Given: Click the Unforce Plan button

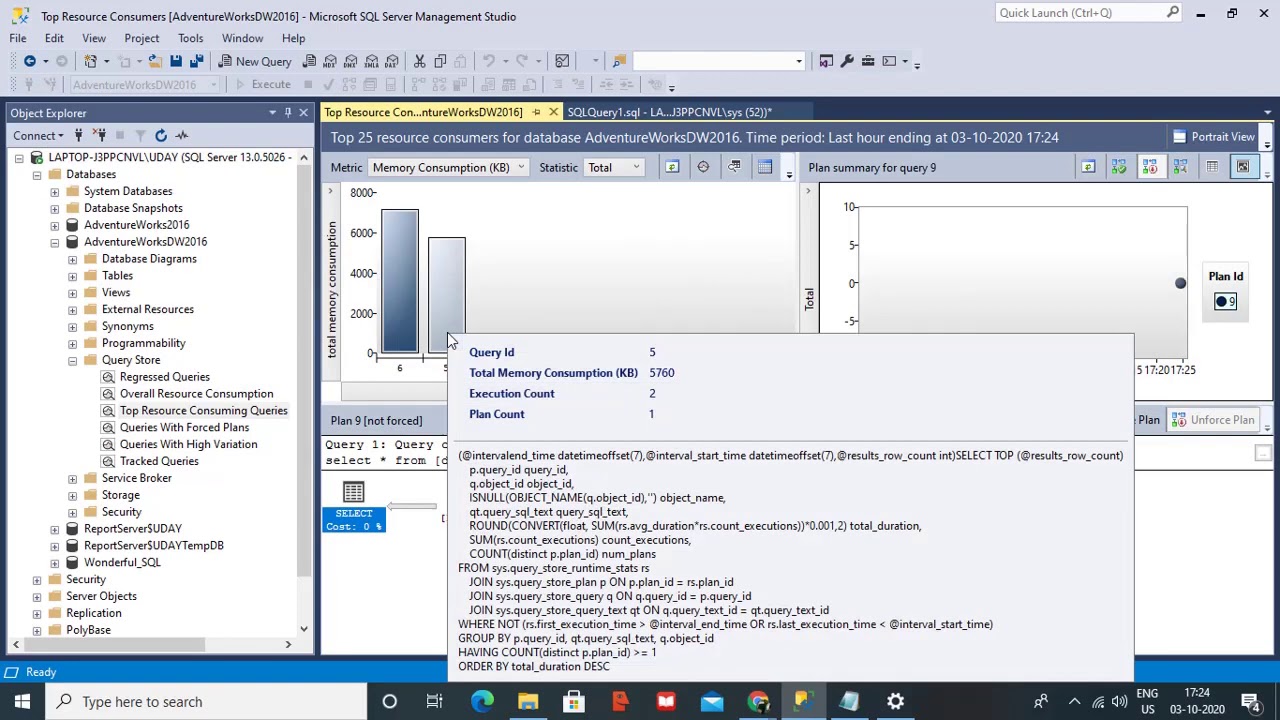Looking at the screenshot, I should [x=1212, y=420].
